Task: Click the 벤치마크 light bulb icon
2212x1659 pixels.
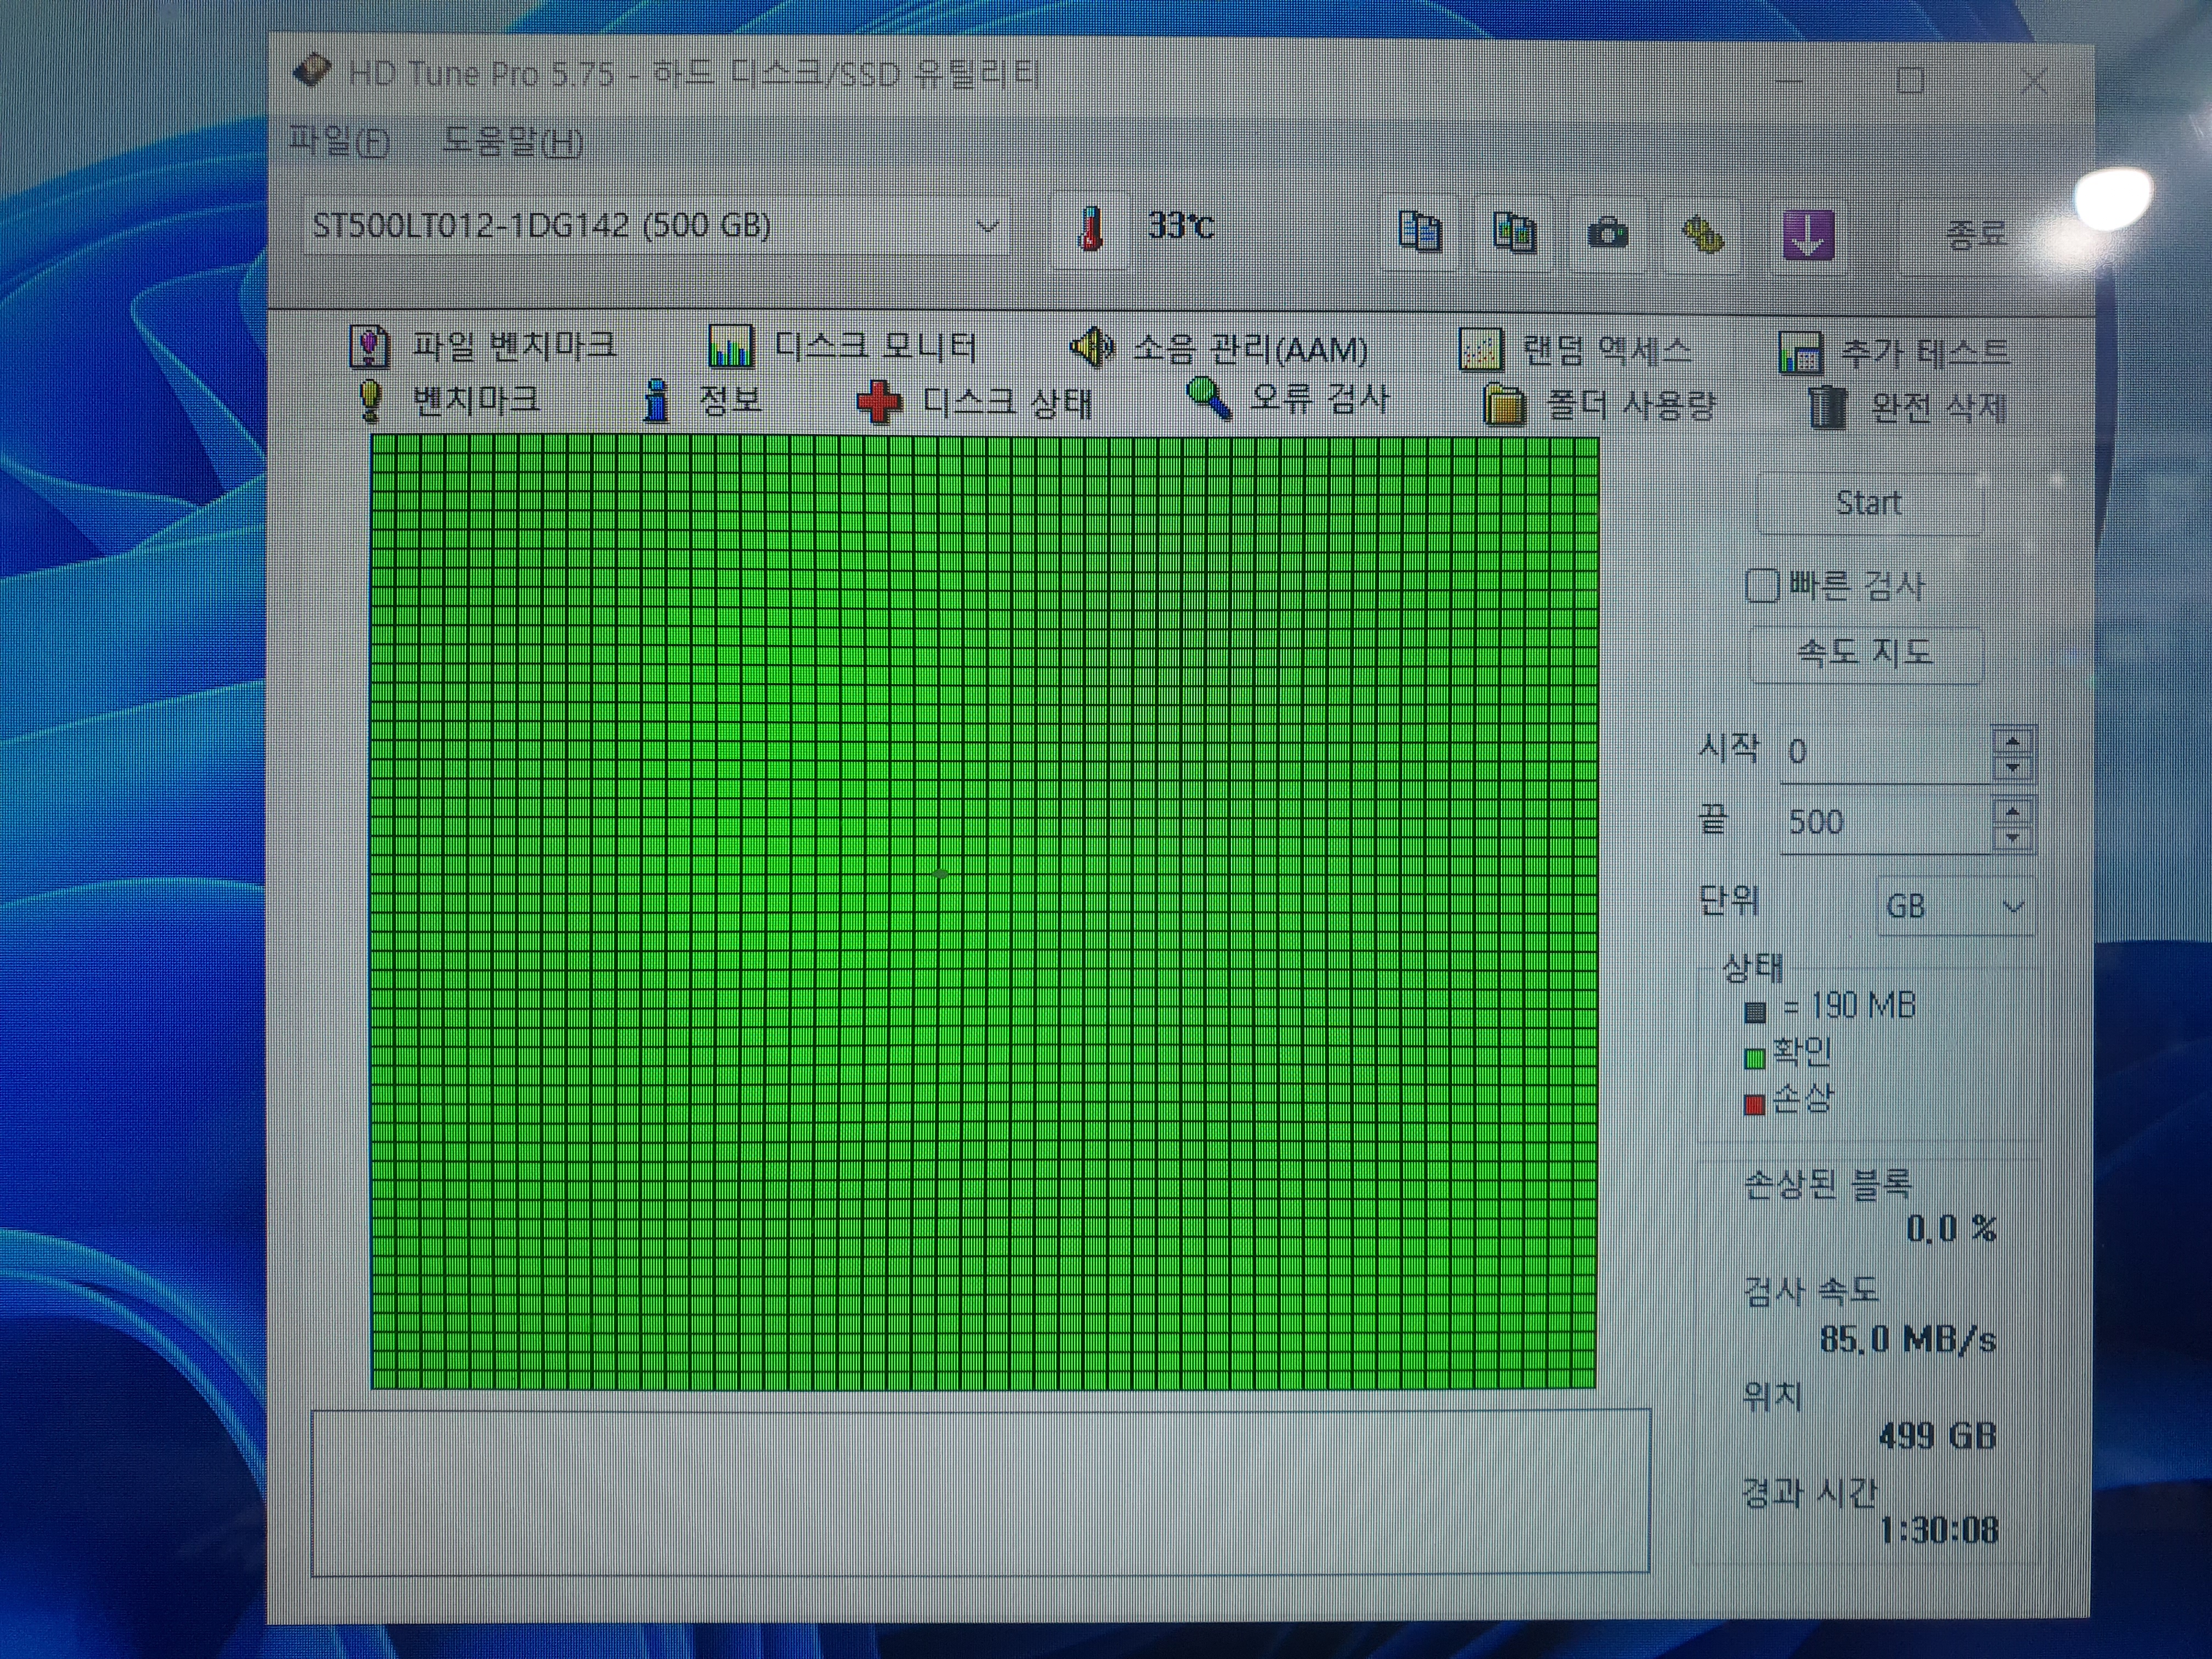Action: [370, 401]
